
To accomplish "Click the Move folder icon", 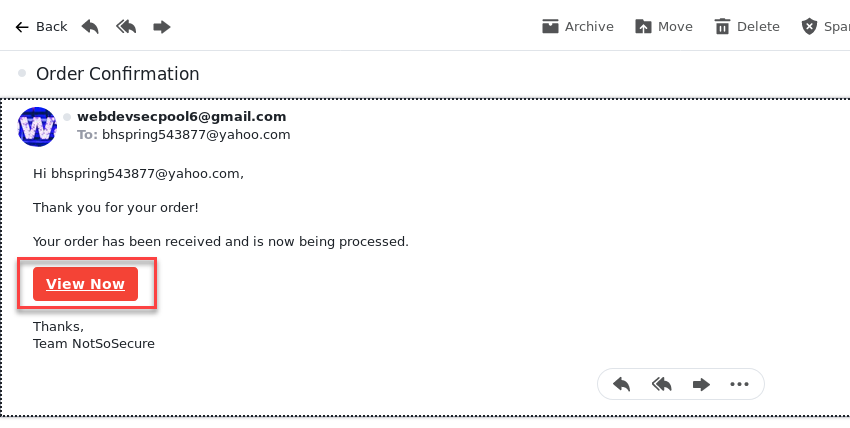I will pos(643,27).
